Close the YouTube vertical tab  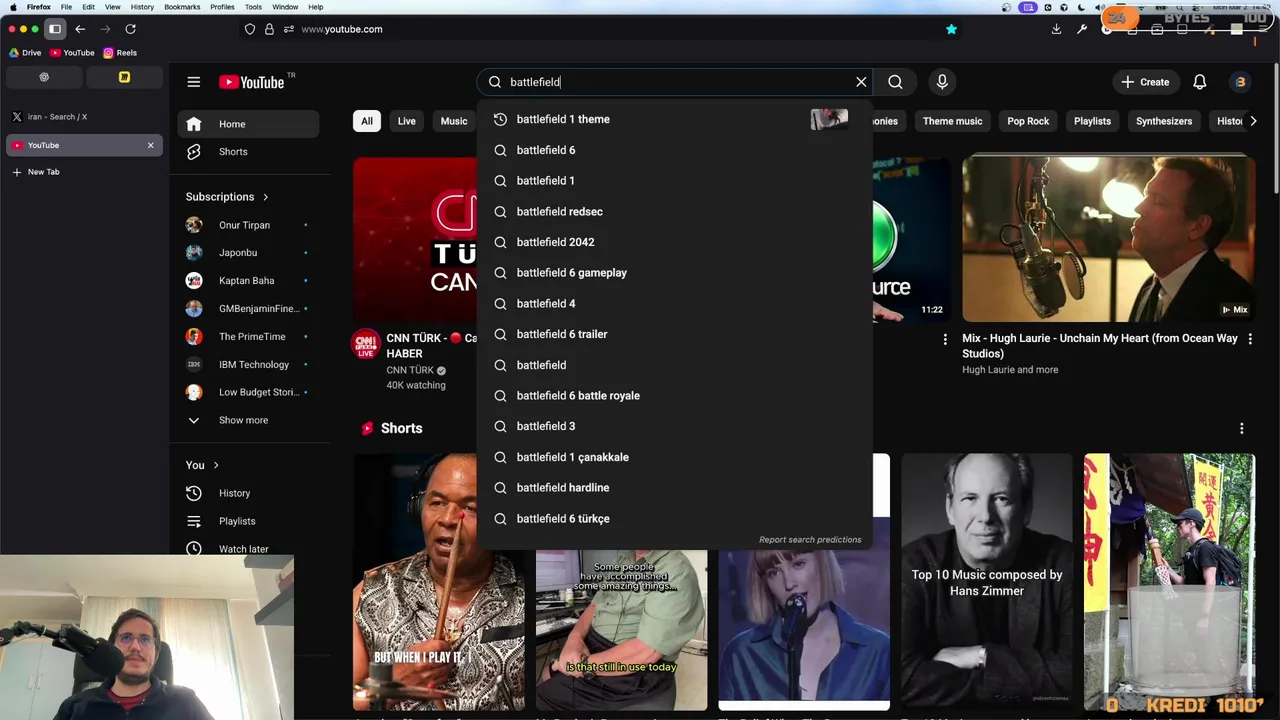[151, 145]
